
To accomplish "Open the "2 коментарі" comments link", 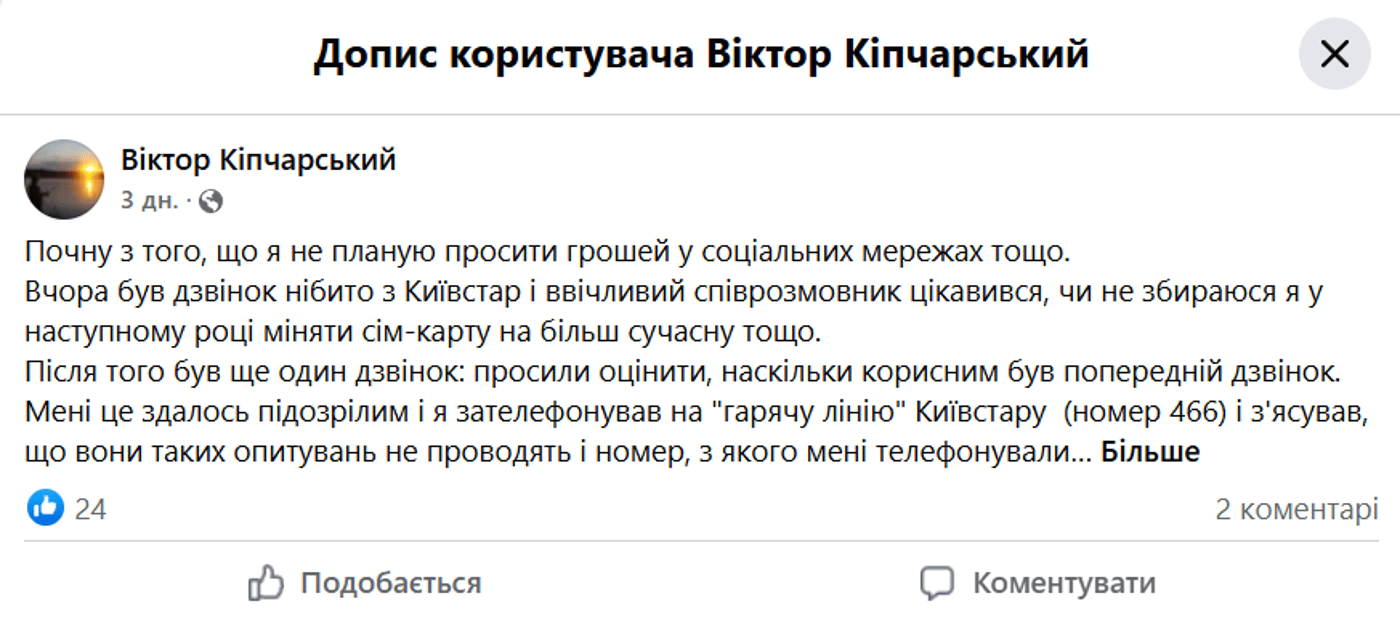I will click(x=1296, y=509).
